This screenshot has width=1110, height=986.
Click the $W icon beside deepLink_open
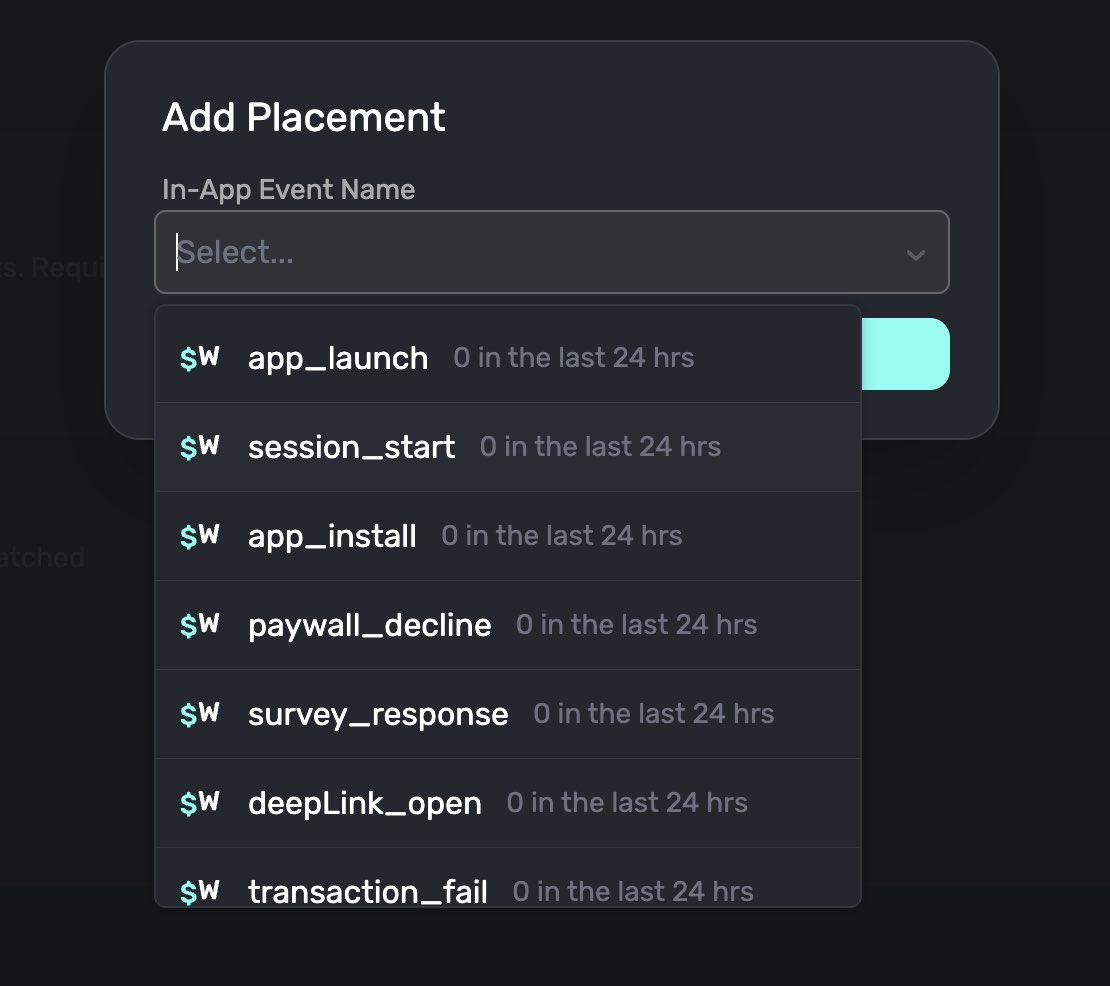click(200, 803)
